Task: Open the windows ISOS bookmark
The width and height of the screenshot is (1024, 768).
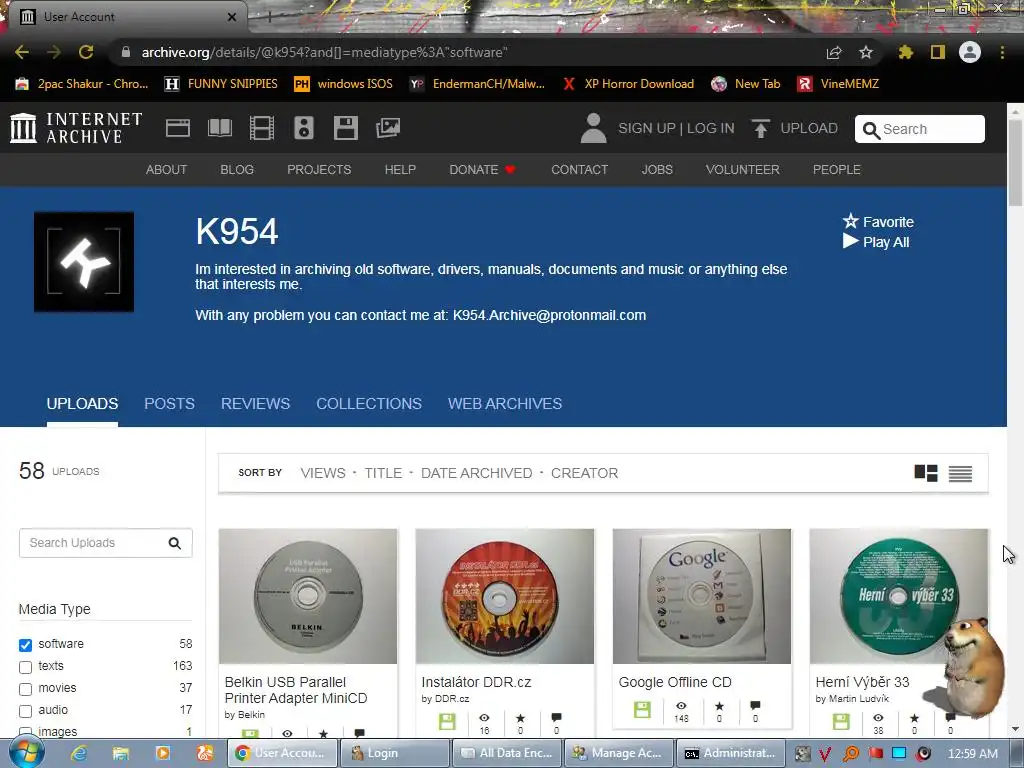Action: [344, 84]
